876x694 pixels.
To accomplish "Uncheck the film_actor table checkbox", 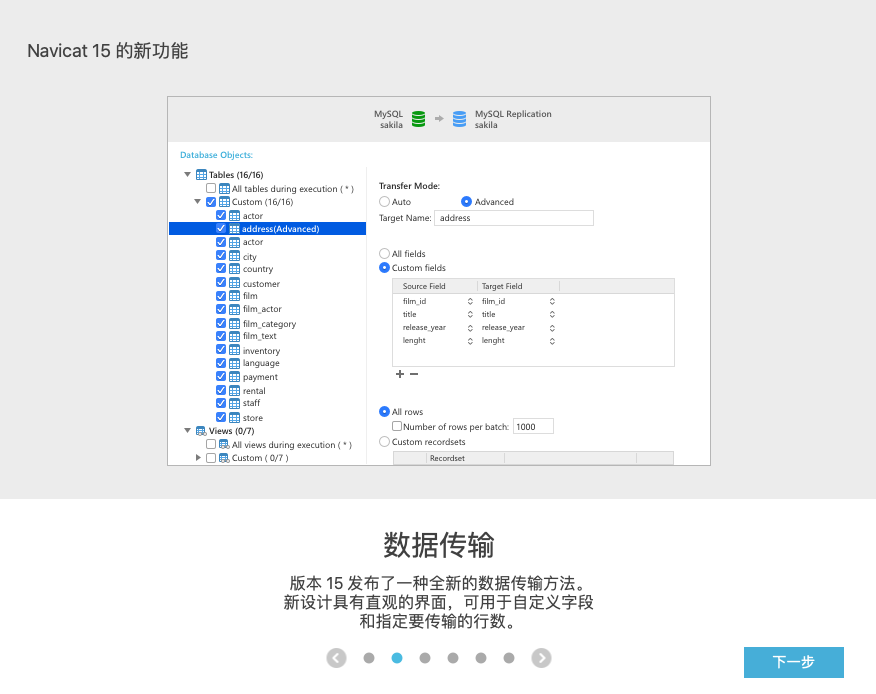I will pos(221,309).
